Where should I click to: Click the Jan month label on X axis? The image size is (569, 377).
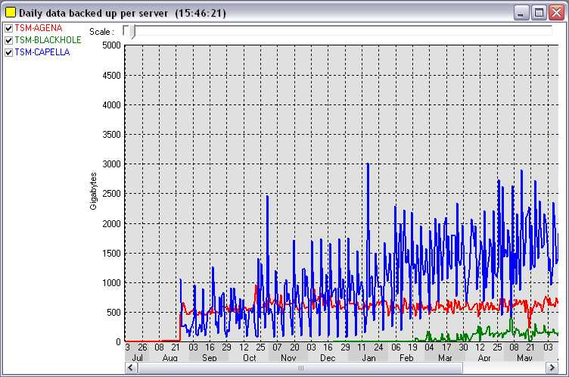(x=368, y=357)
